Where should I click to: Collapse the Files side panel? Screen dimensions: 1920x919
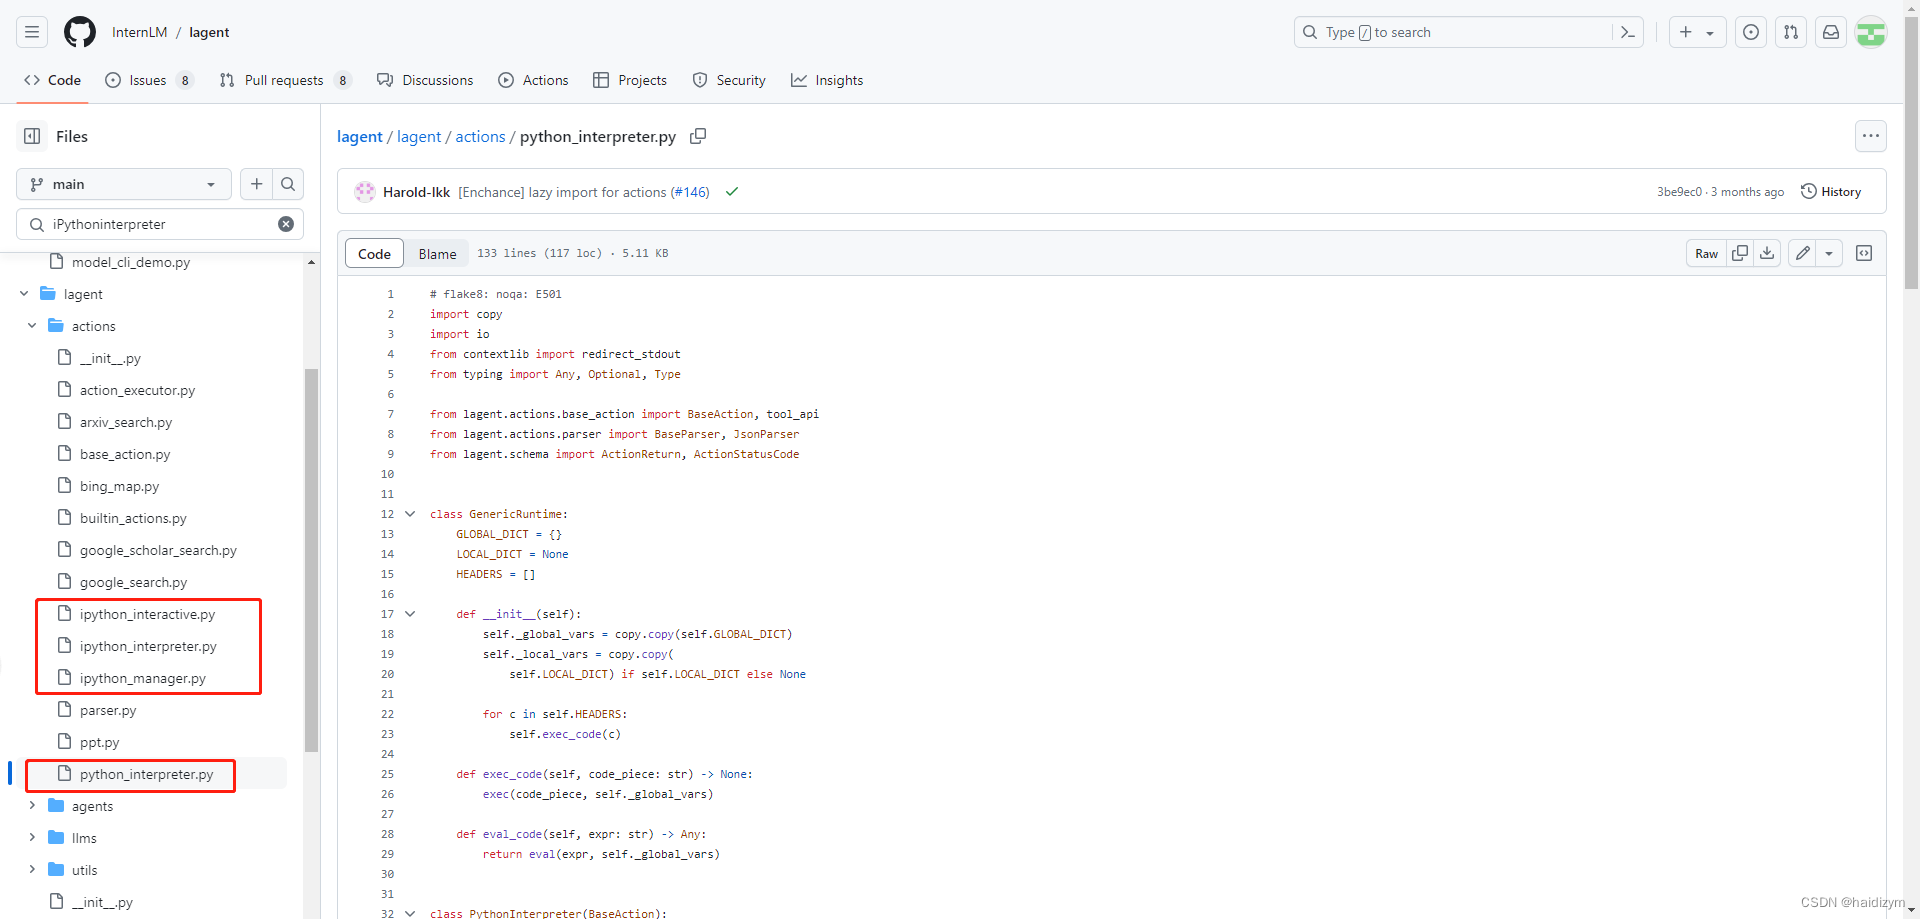(32, 136)
